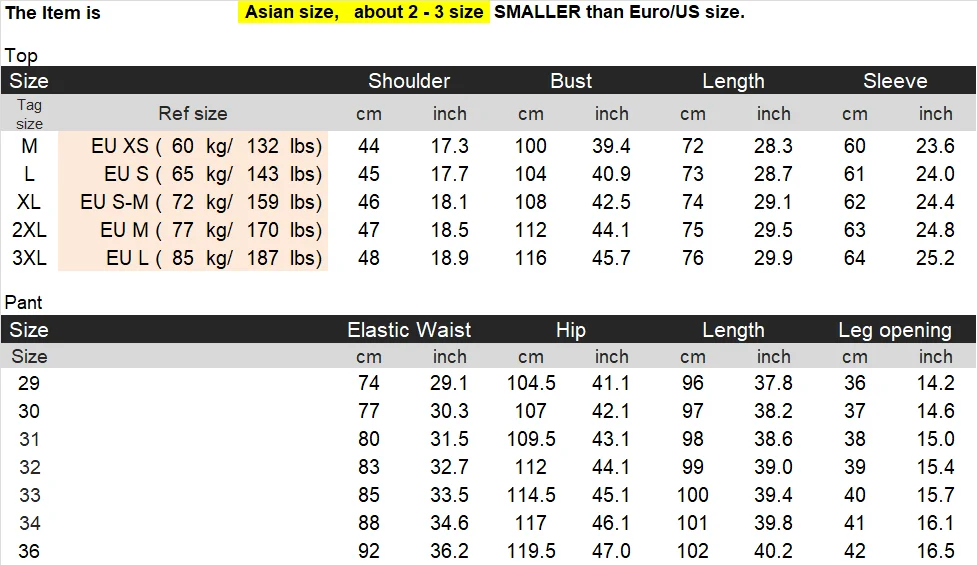Click pant size 29 row label

[29, 383]
